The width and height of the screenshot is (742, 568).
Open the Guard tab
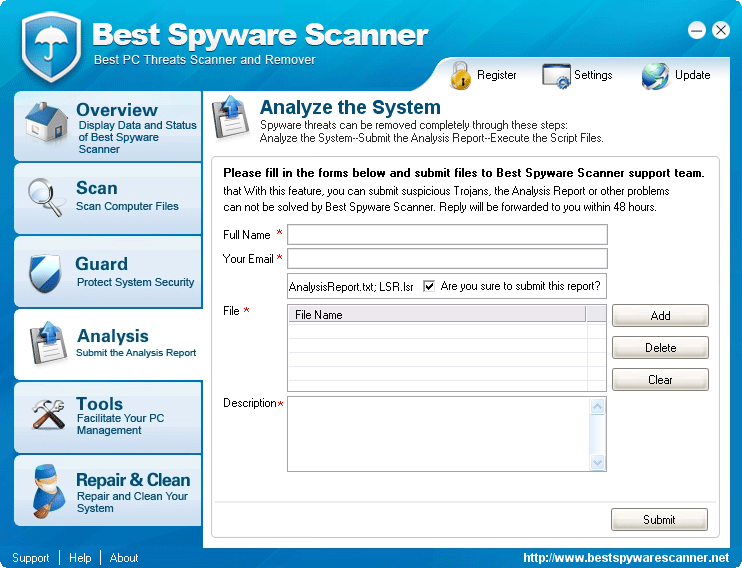tap(108, 272)
